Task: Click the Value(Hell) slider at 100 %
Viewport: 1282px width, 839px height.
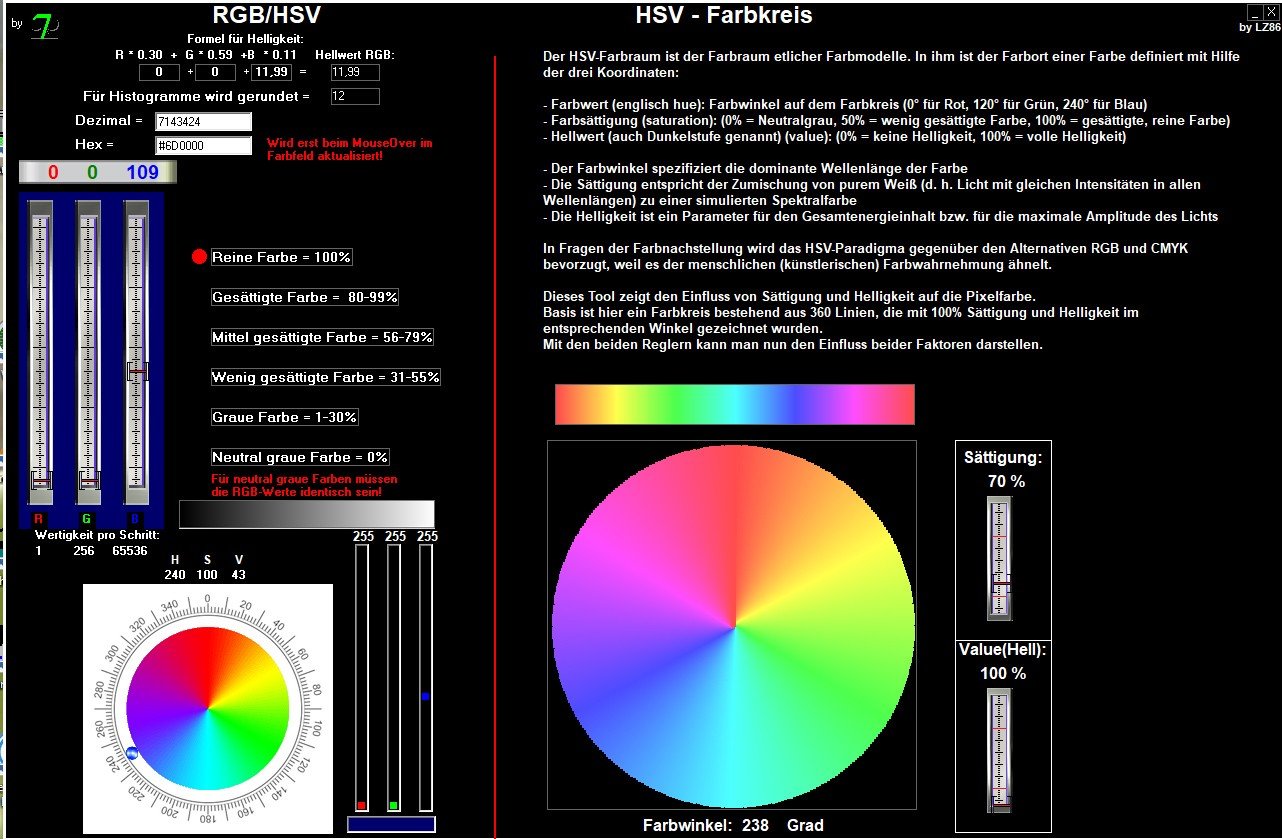Action: (x=1001, y=751)
